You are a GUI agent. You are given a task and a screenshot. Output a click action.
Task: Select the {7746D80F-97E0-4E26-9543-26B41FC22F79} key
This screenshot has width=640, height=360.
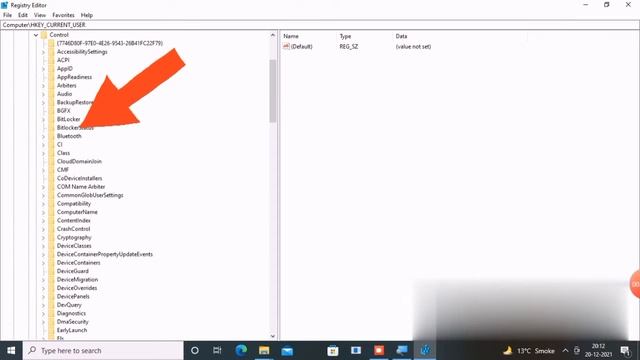(x=110, y=43)
